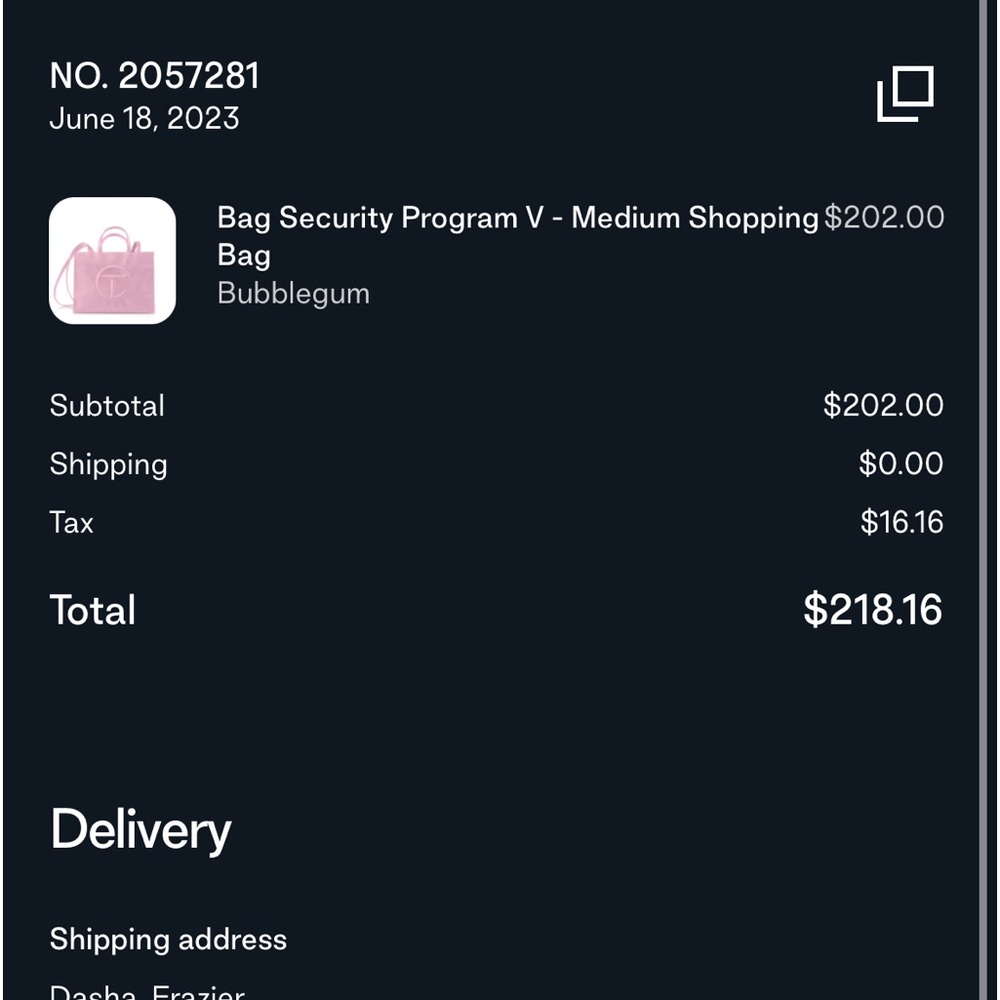Click the $16.16 tax amount
1000x1000 pixels.
901,522
